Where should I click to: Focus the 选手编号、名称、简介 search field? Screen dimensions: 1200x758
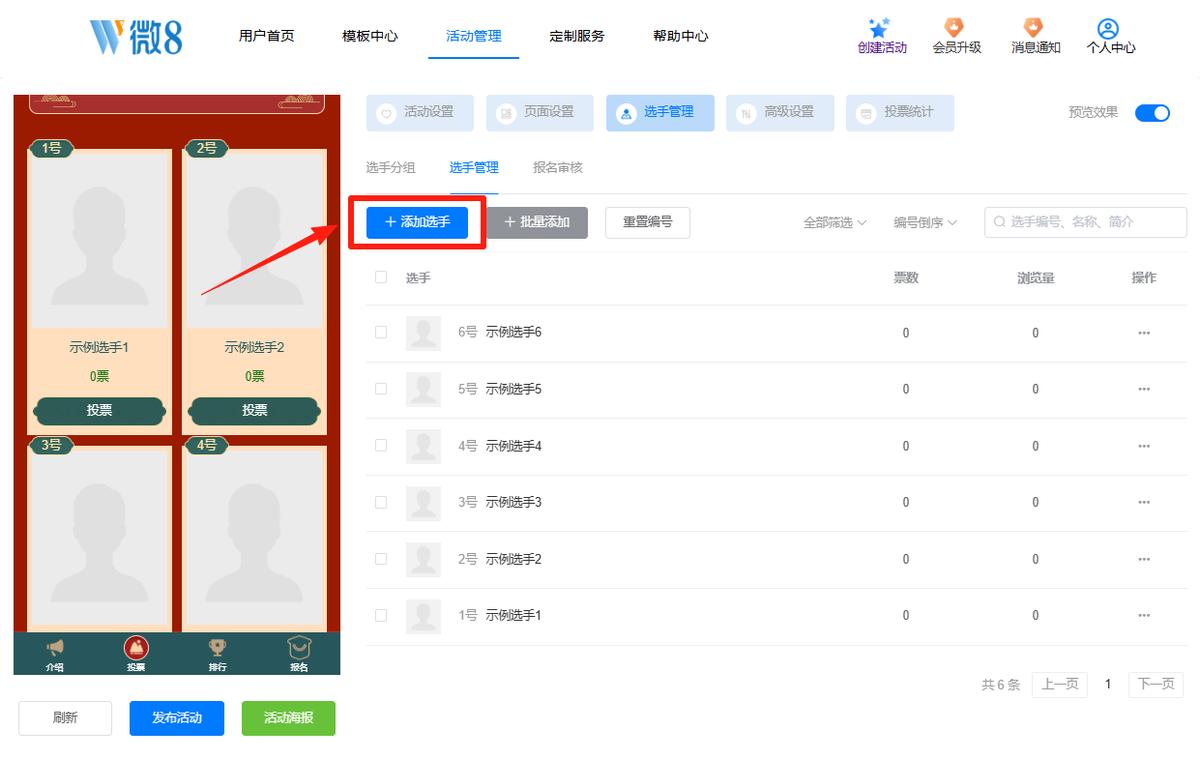coord(1086,222)
